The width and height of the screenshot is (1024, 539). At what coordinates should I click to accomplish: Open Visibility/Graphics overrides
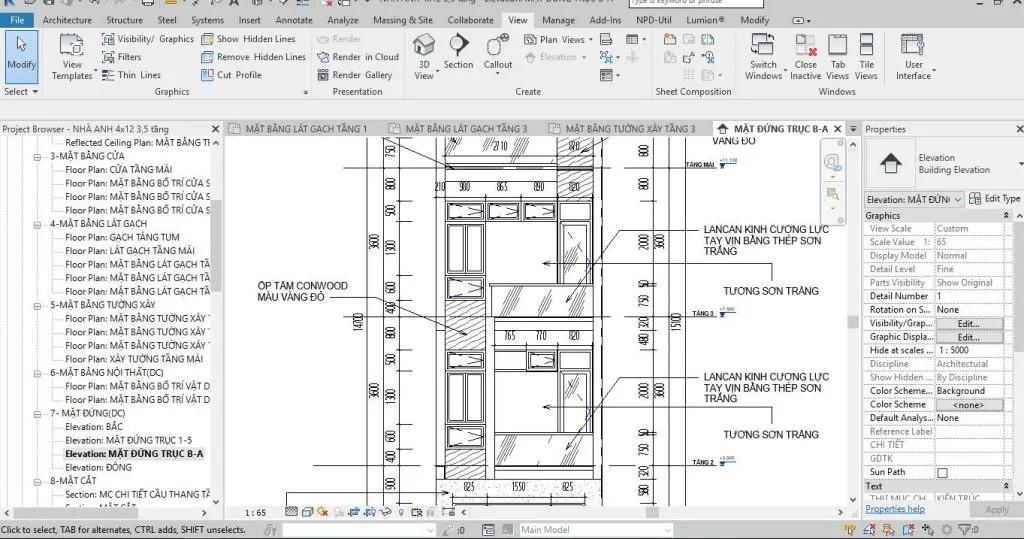(x=148, y=39)
